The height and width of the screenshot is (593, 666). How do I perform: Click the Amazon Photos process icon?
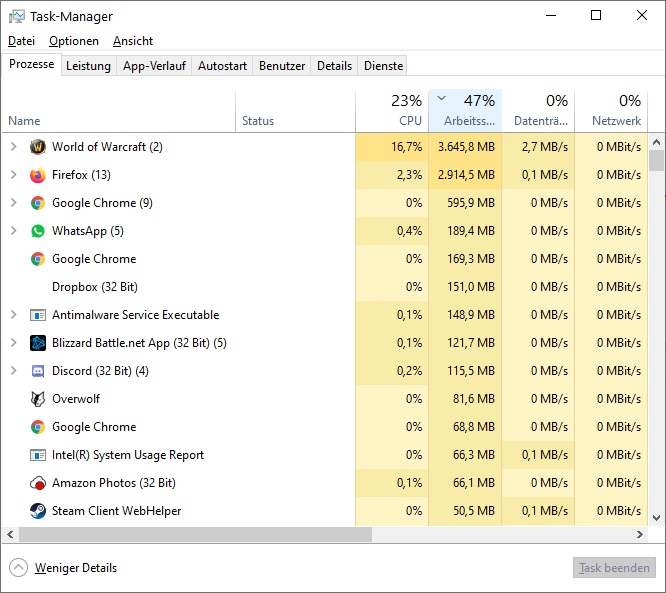click(x=38, y=483)
